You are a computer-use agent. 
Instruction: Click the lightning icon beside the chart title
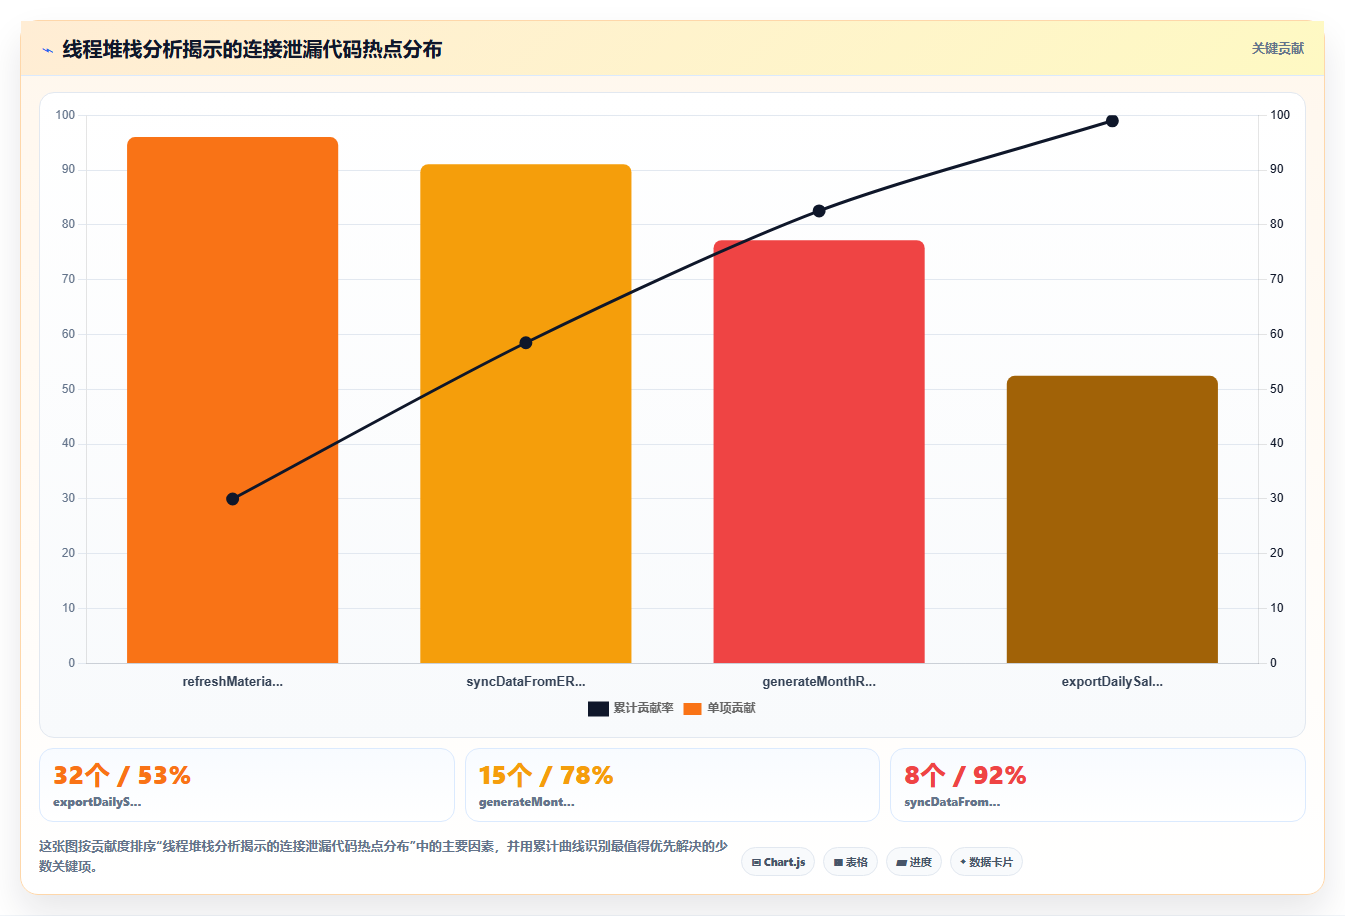click(47, 49)
